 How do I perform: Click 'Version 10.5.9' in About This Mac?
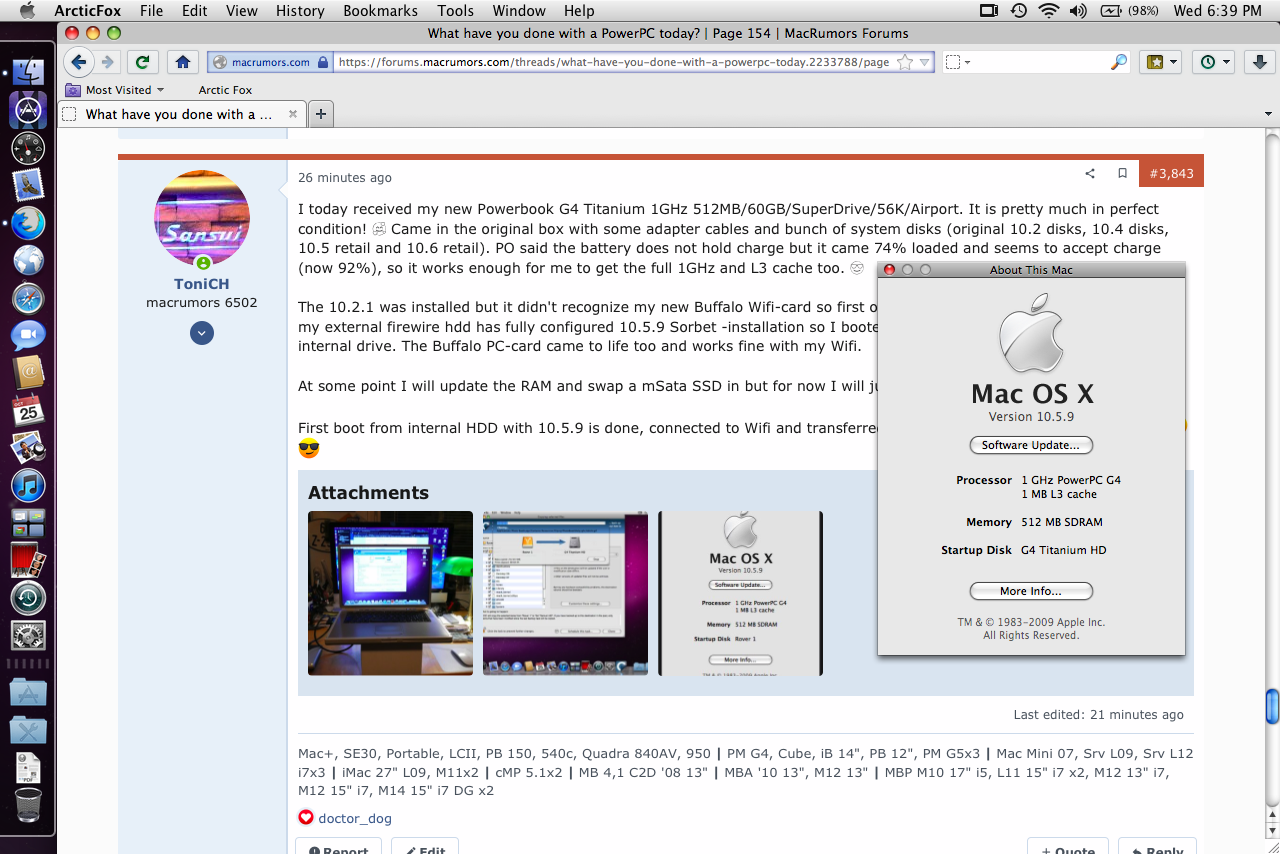click(x=1031, y=417)
